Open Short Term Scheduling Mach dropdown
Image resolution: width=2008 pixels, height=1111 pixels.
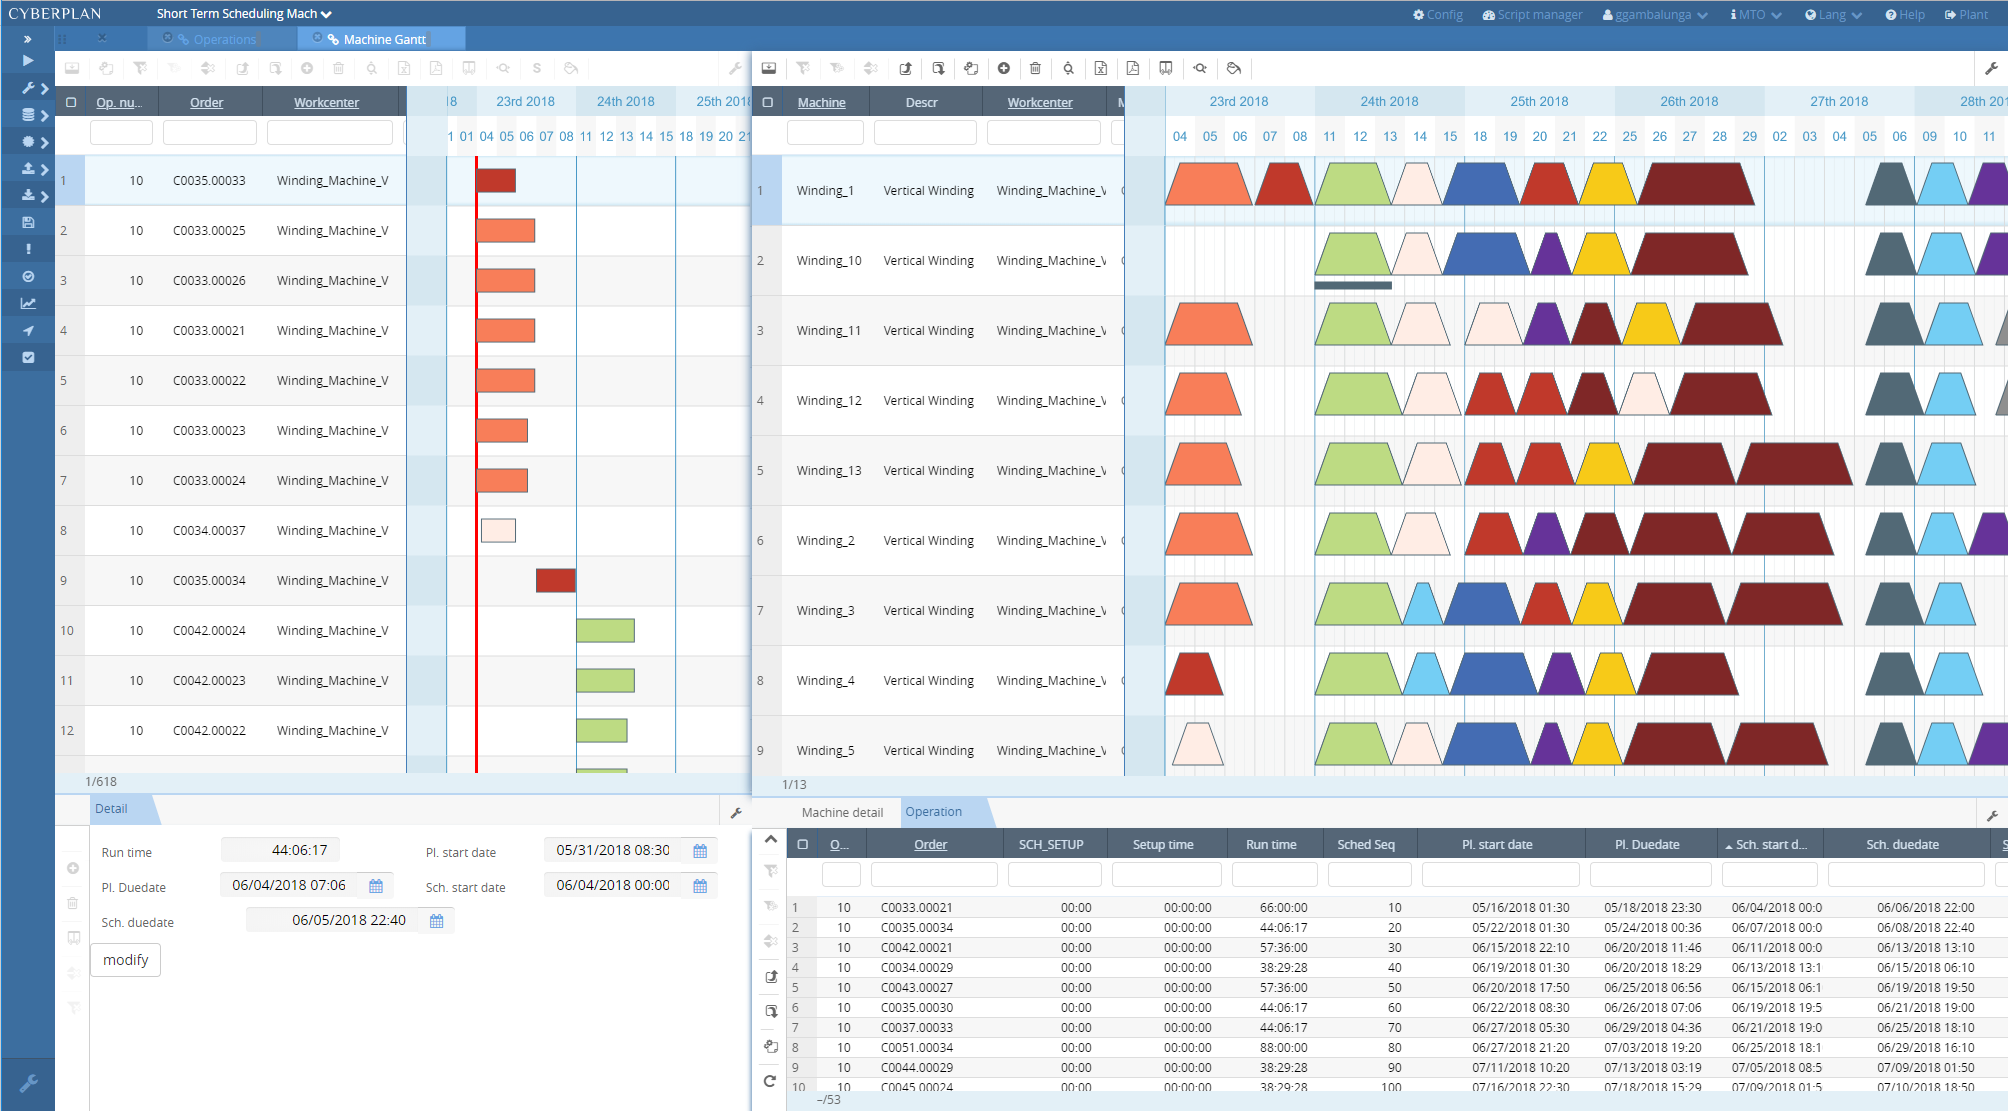[243, 14]
